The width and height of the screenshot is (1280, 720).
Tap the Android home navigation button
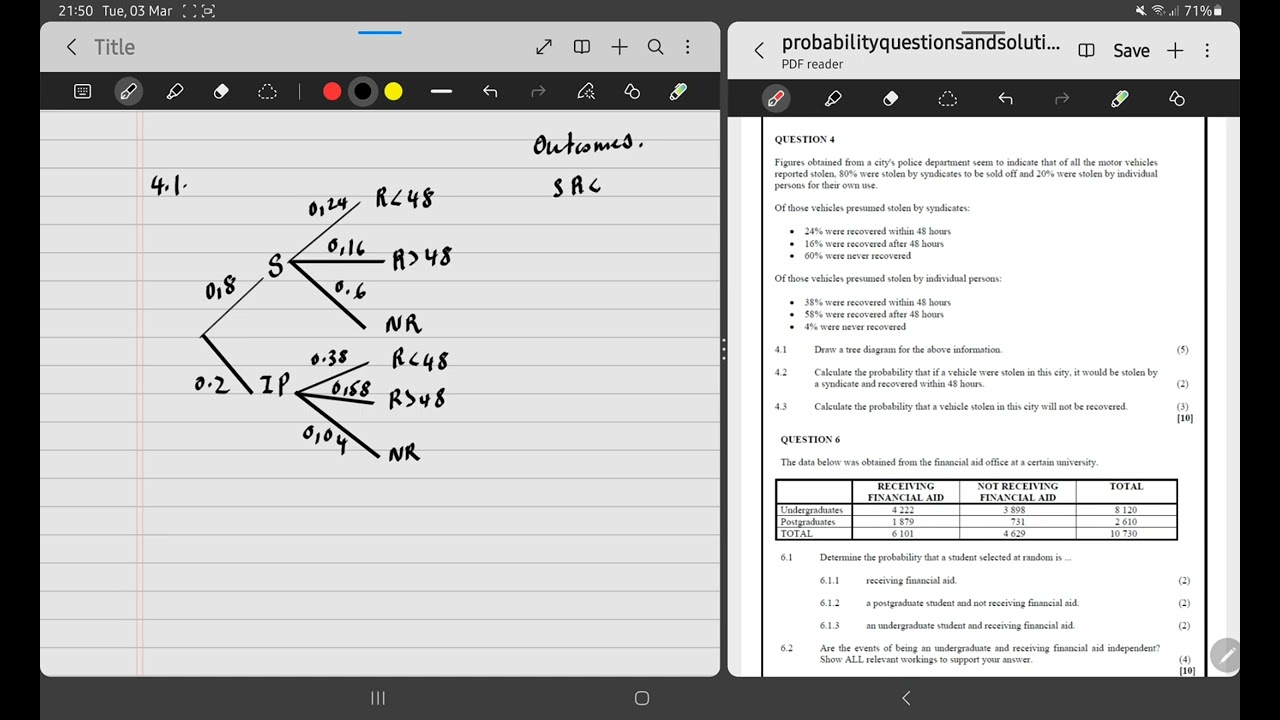642,698
